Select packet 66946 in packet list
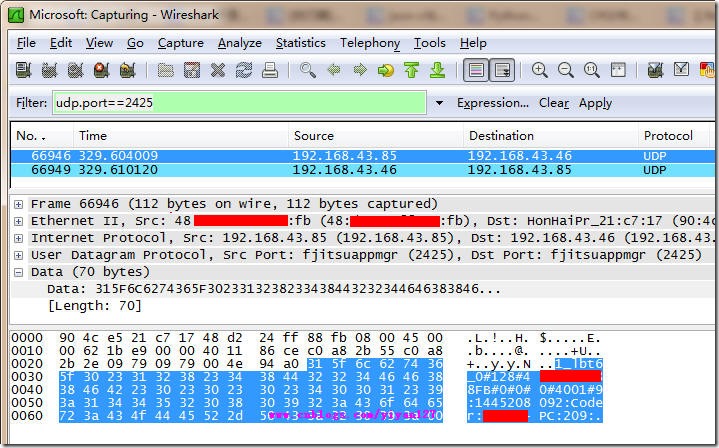Screen dimensions: 719x448 click(363, 156)
